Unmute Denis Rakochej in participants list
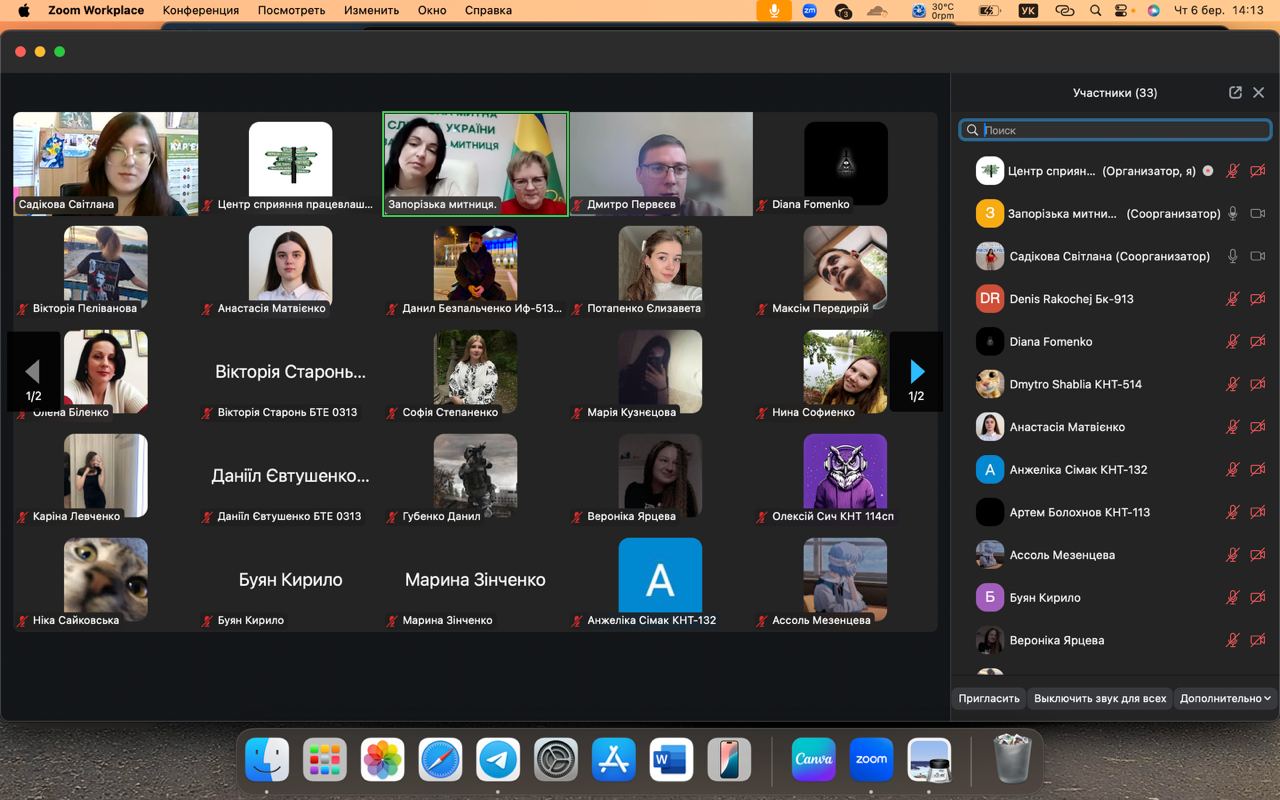 (x=1232, y=299)
